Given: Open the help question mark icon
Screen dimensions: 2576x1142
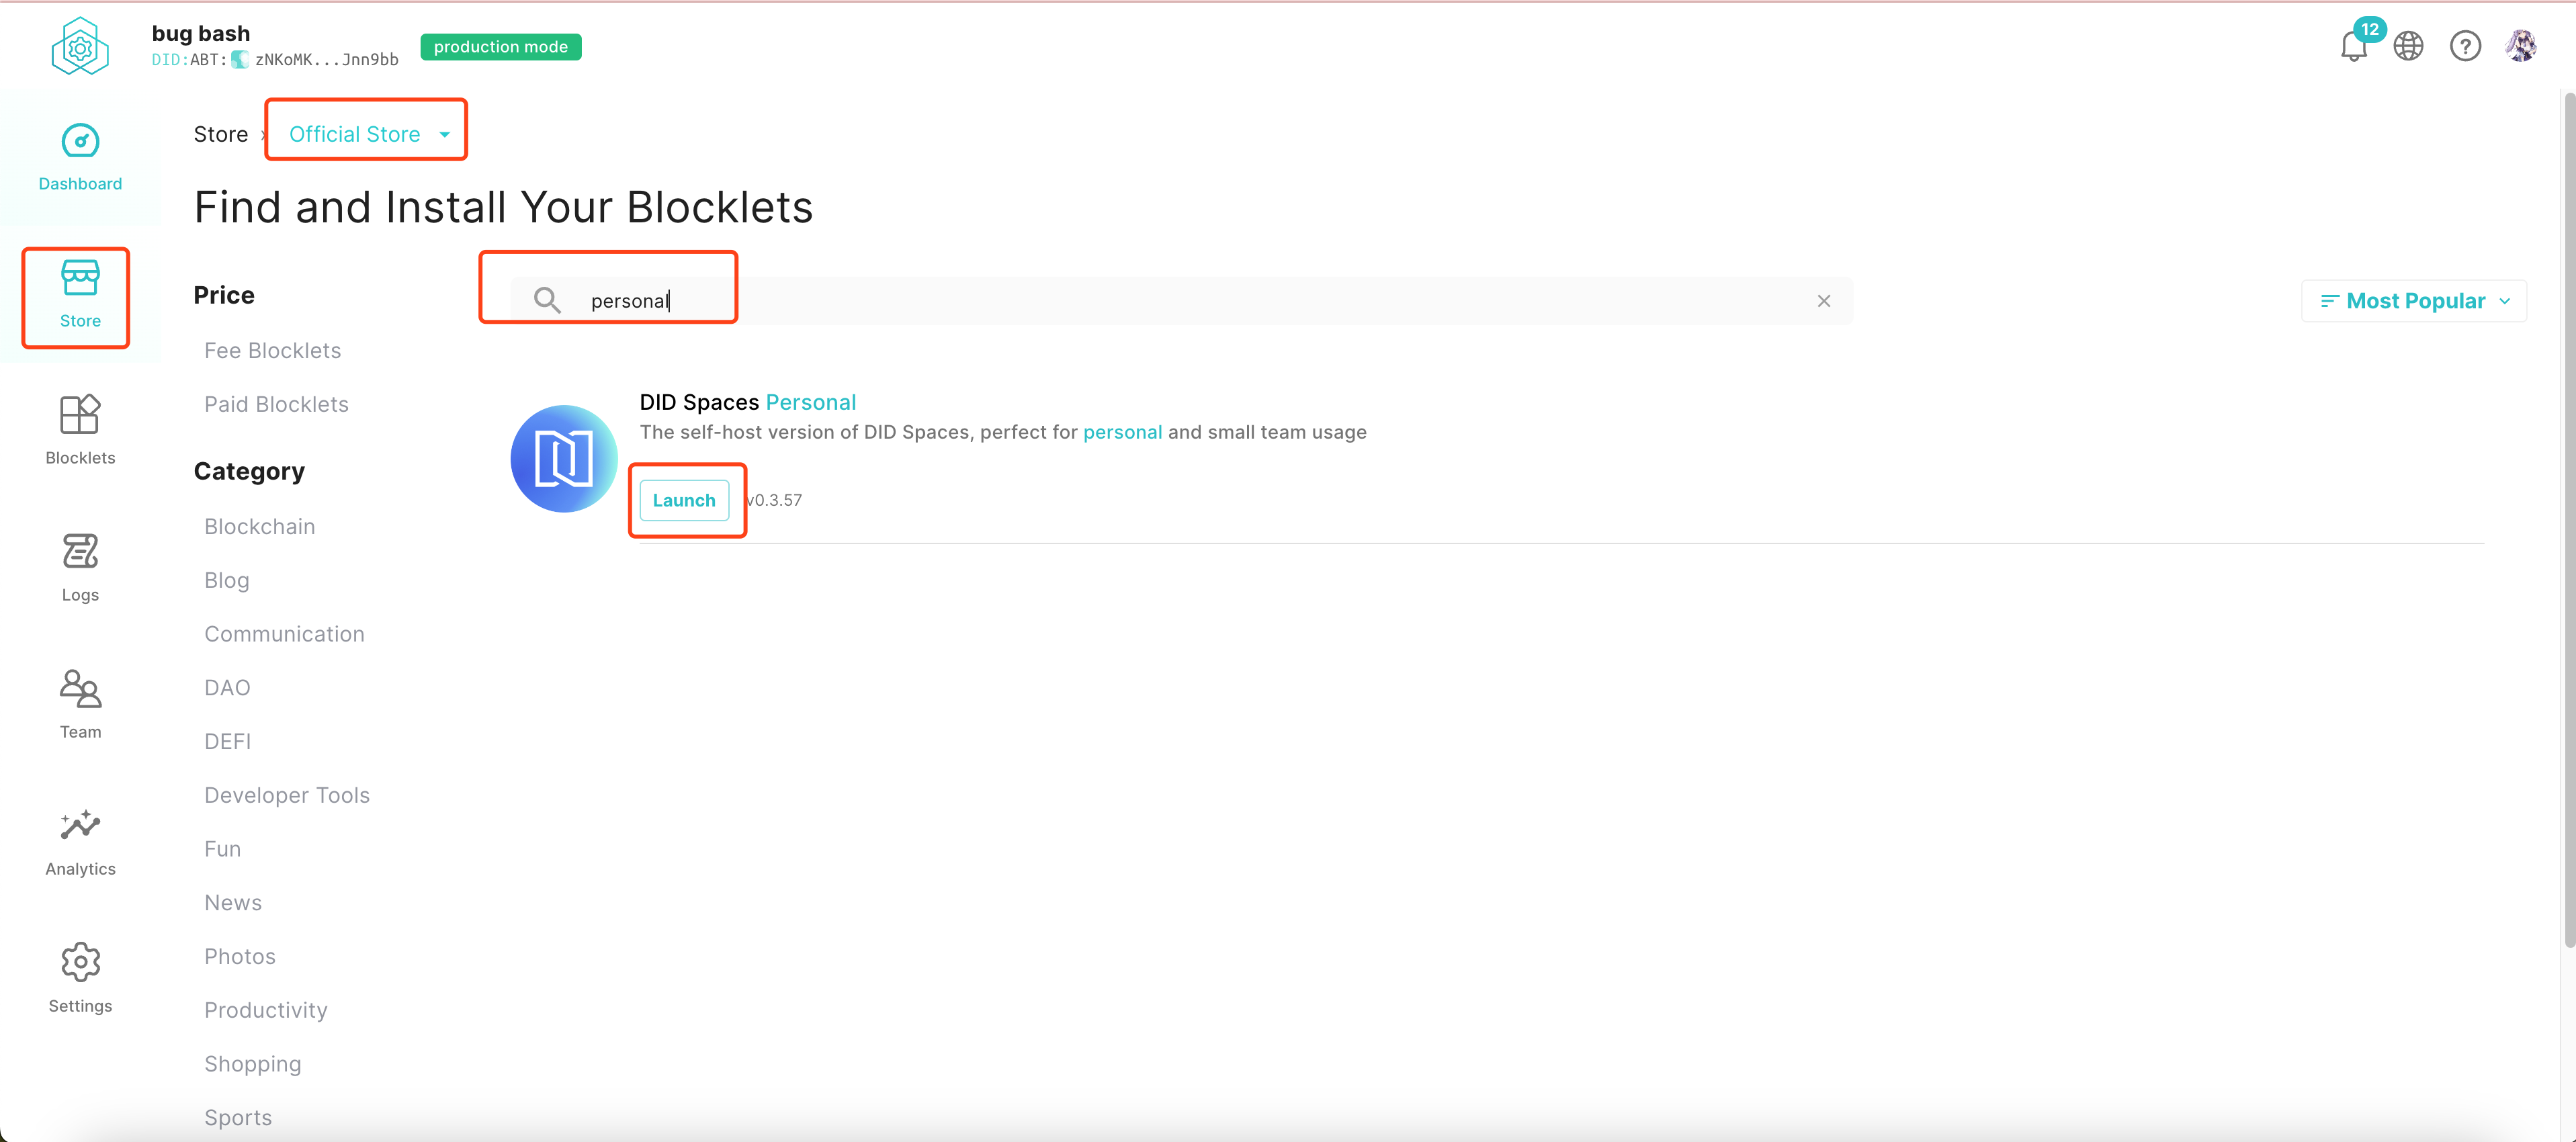Looking at the screenshot, I should (x=2465, y=46).
